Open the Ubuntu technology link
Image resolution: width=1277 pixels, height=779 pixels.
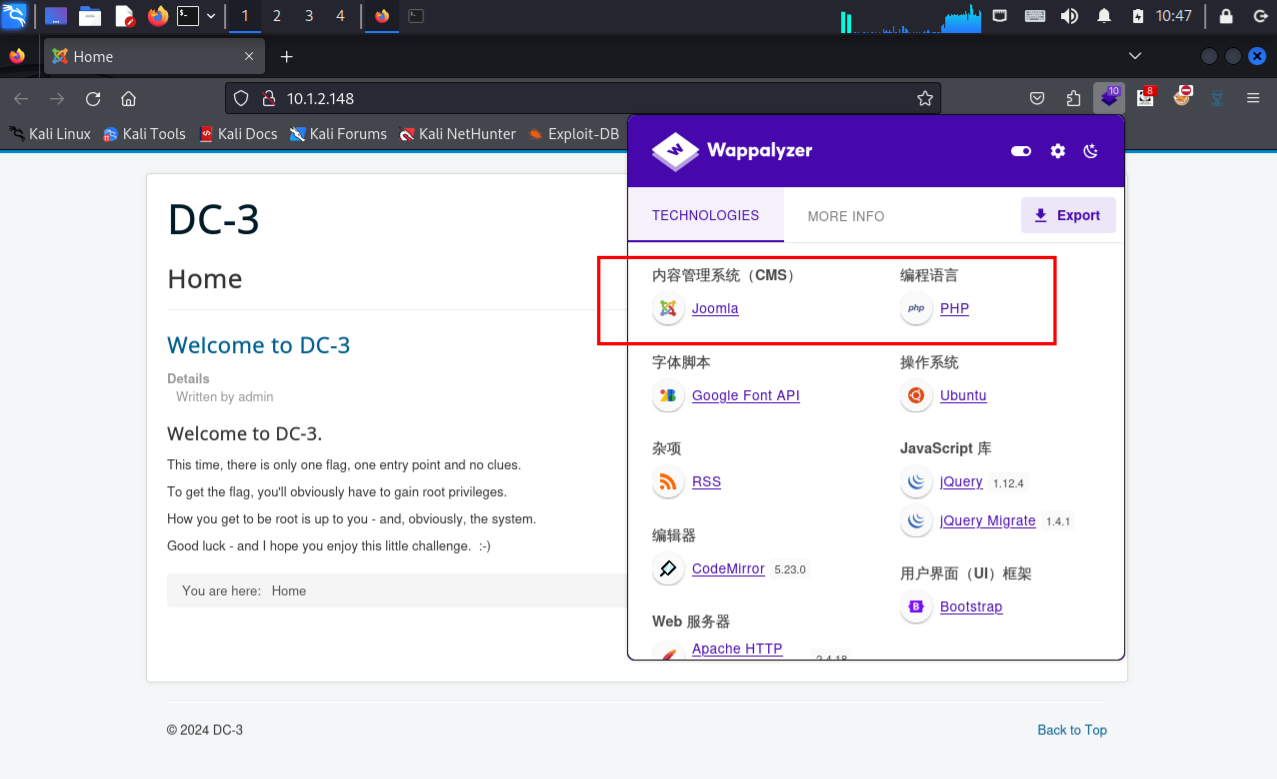click(x=963, y=395)
